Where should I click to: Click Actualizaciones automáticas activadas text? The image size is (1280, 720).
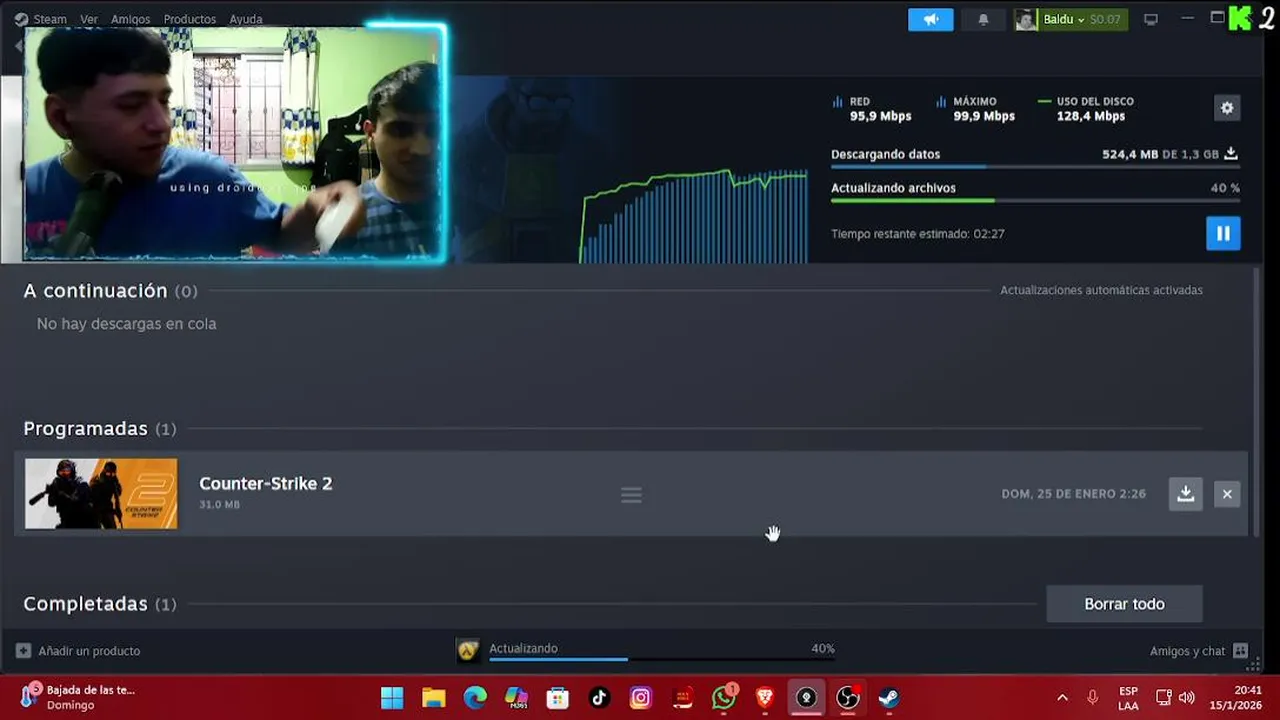tap(1101, 290)
